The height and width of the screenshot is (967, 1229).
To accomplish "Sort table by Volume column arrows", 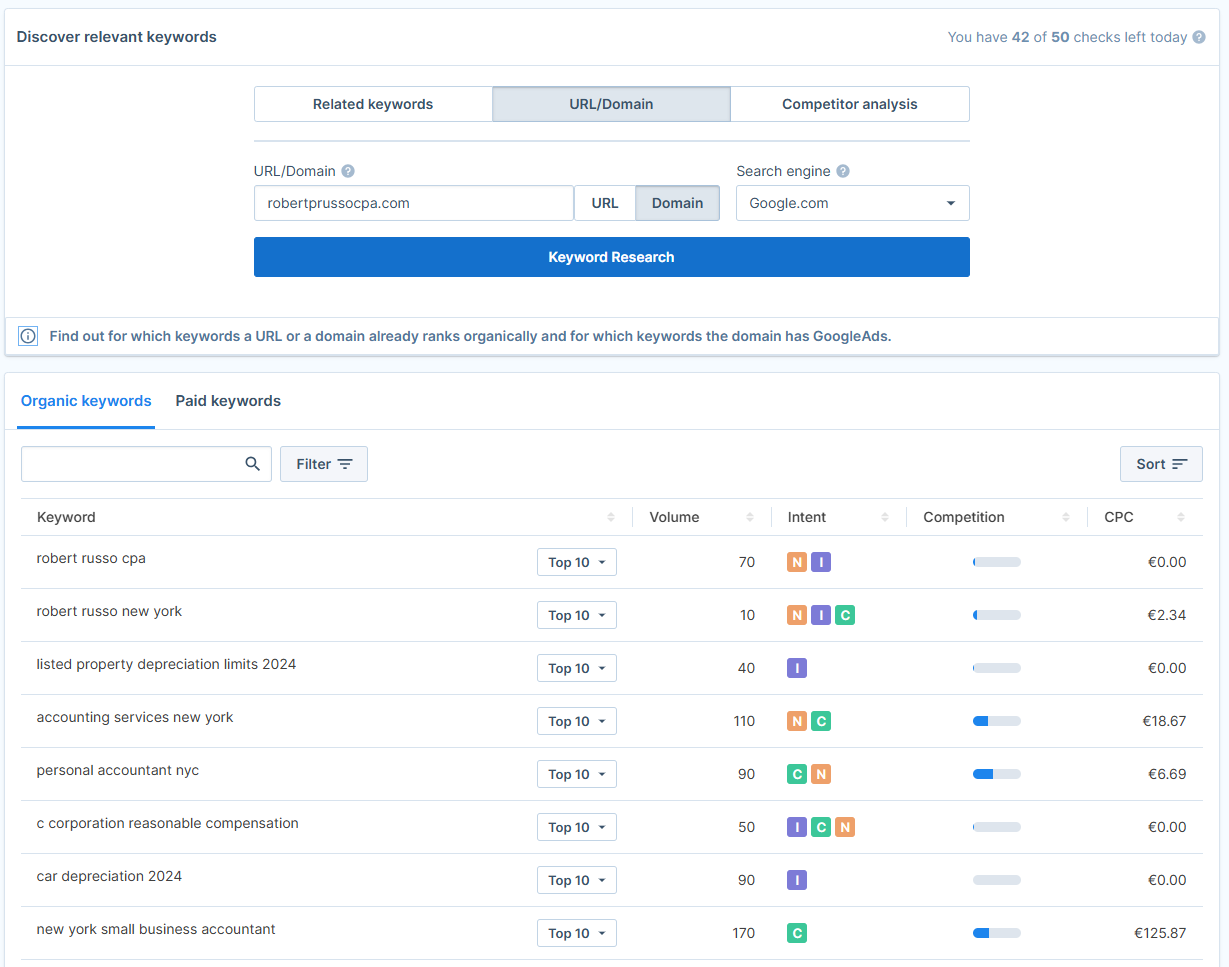I will click(750, 517).
